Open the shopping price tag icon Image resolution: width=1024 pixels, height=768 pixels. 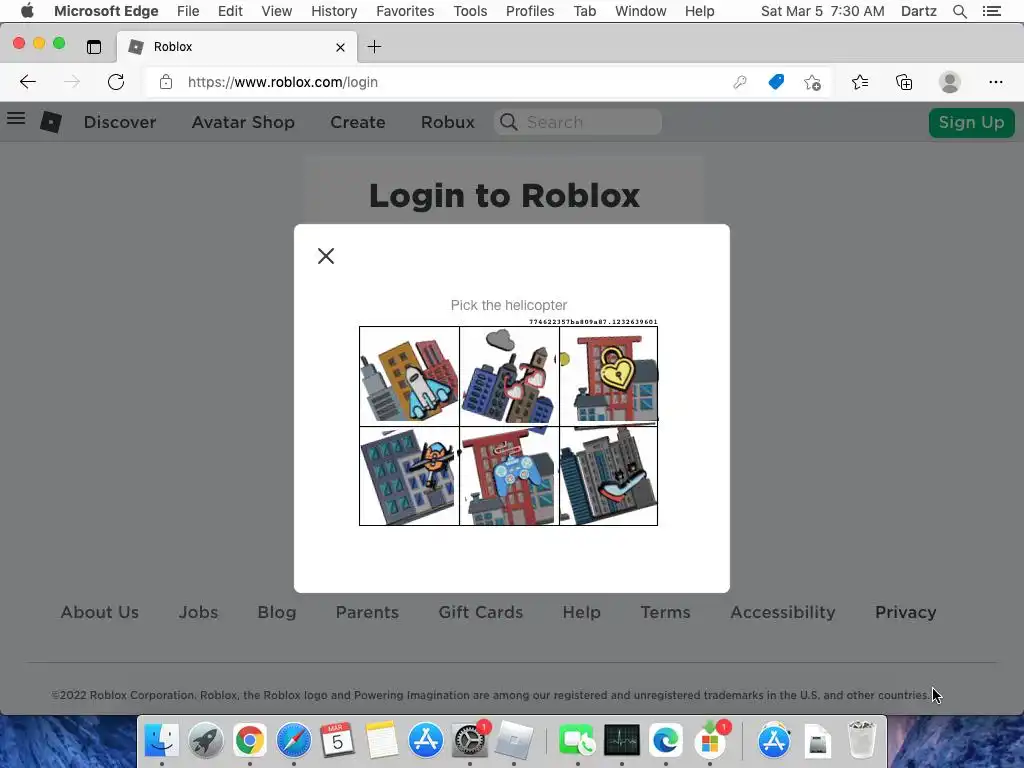pos(776,82)
